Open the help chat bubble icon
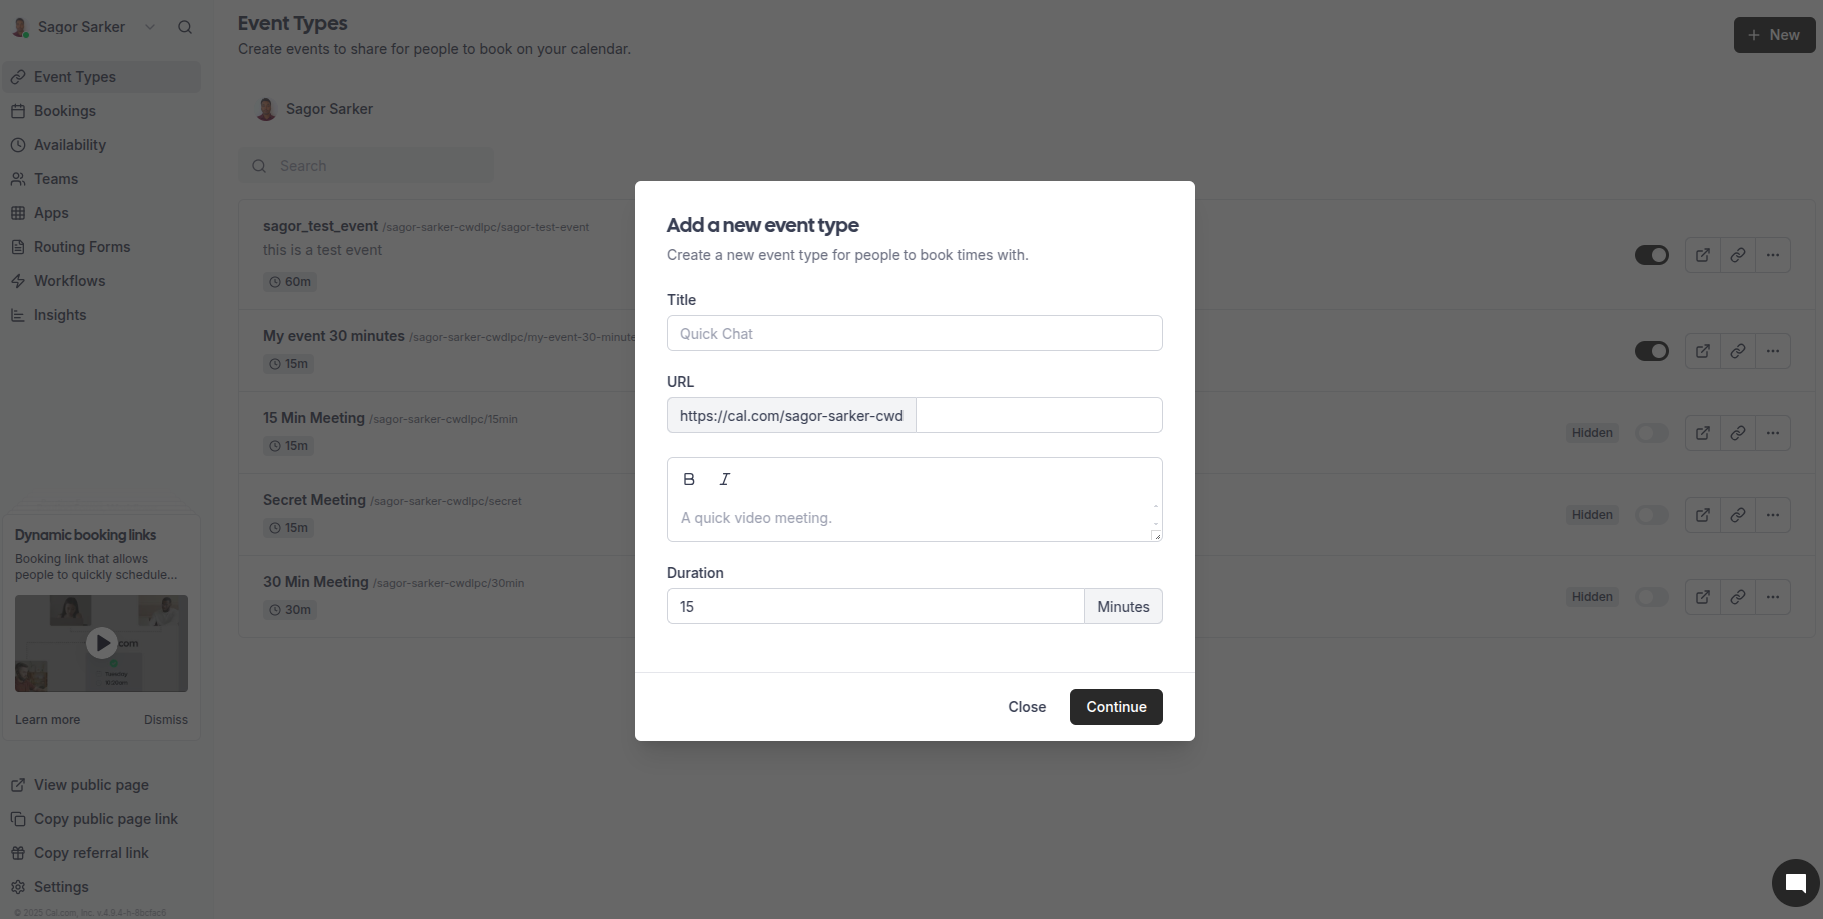 click(1794, 882)
